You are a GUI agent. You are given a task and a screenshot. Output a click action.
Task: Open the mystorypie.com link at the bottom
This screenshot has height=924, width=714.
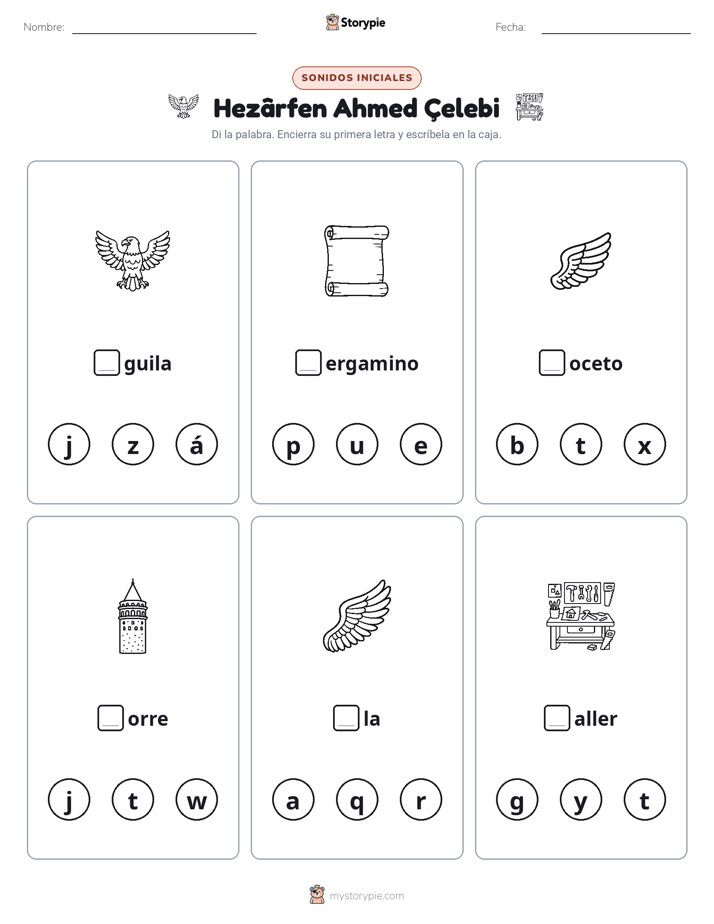(x=366, y=896)
